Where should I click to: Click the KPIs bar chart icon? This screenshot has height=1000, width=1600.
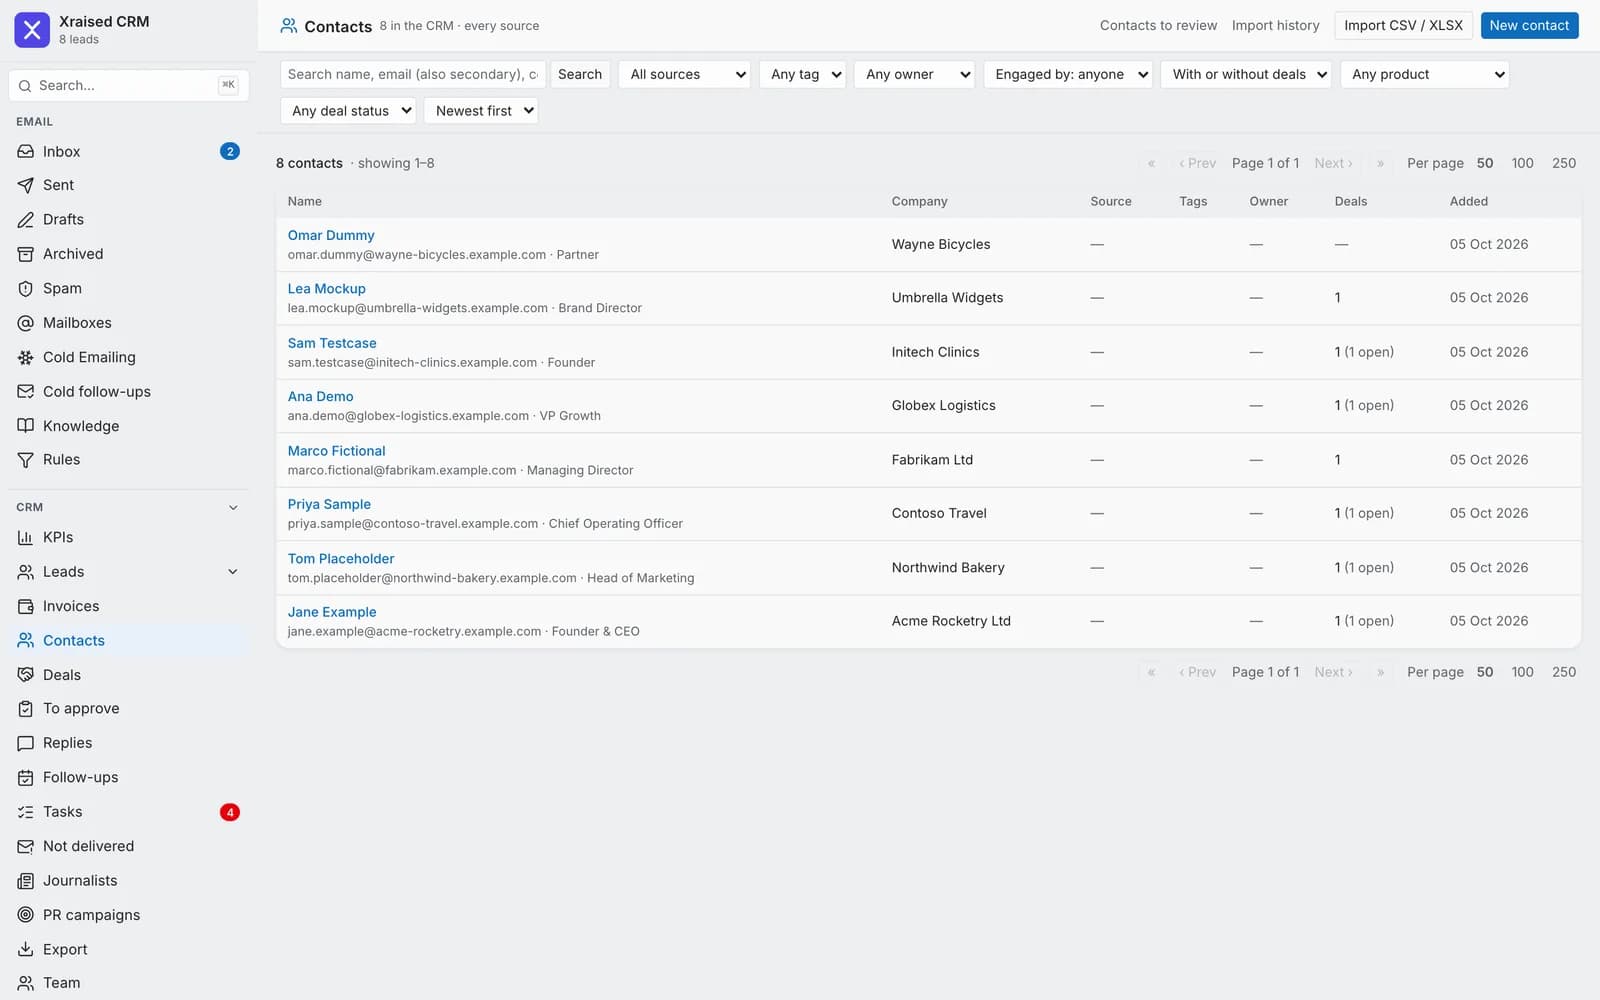(x=26, y=538)
